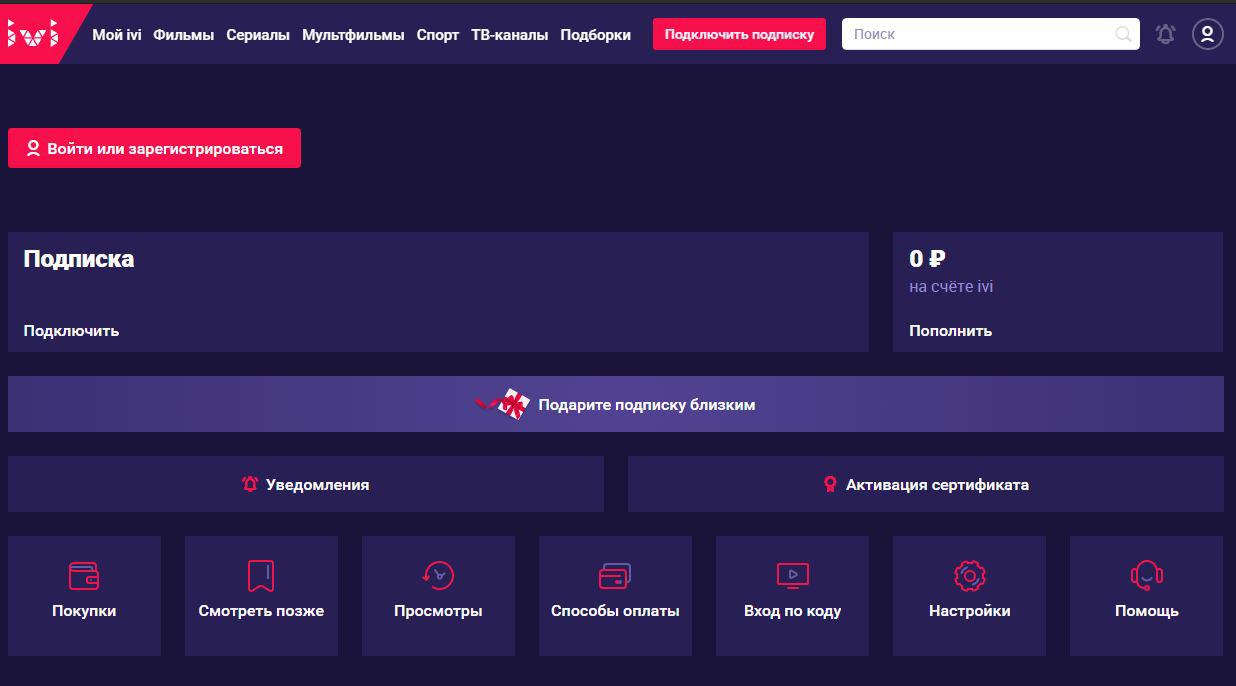This screenshot has height=686, width=1236.
Task: Open the Помощь tile label
Action: (x=1147, y=611)
